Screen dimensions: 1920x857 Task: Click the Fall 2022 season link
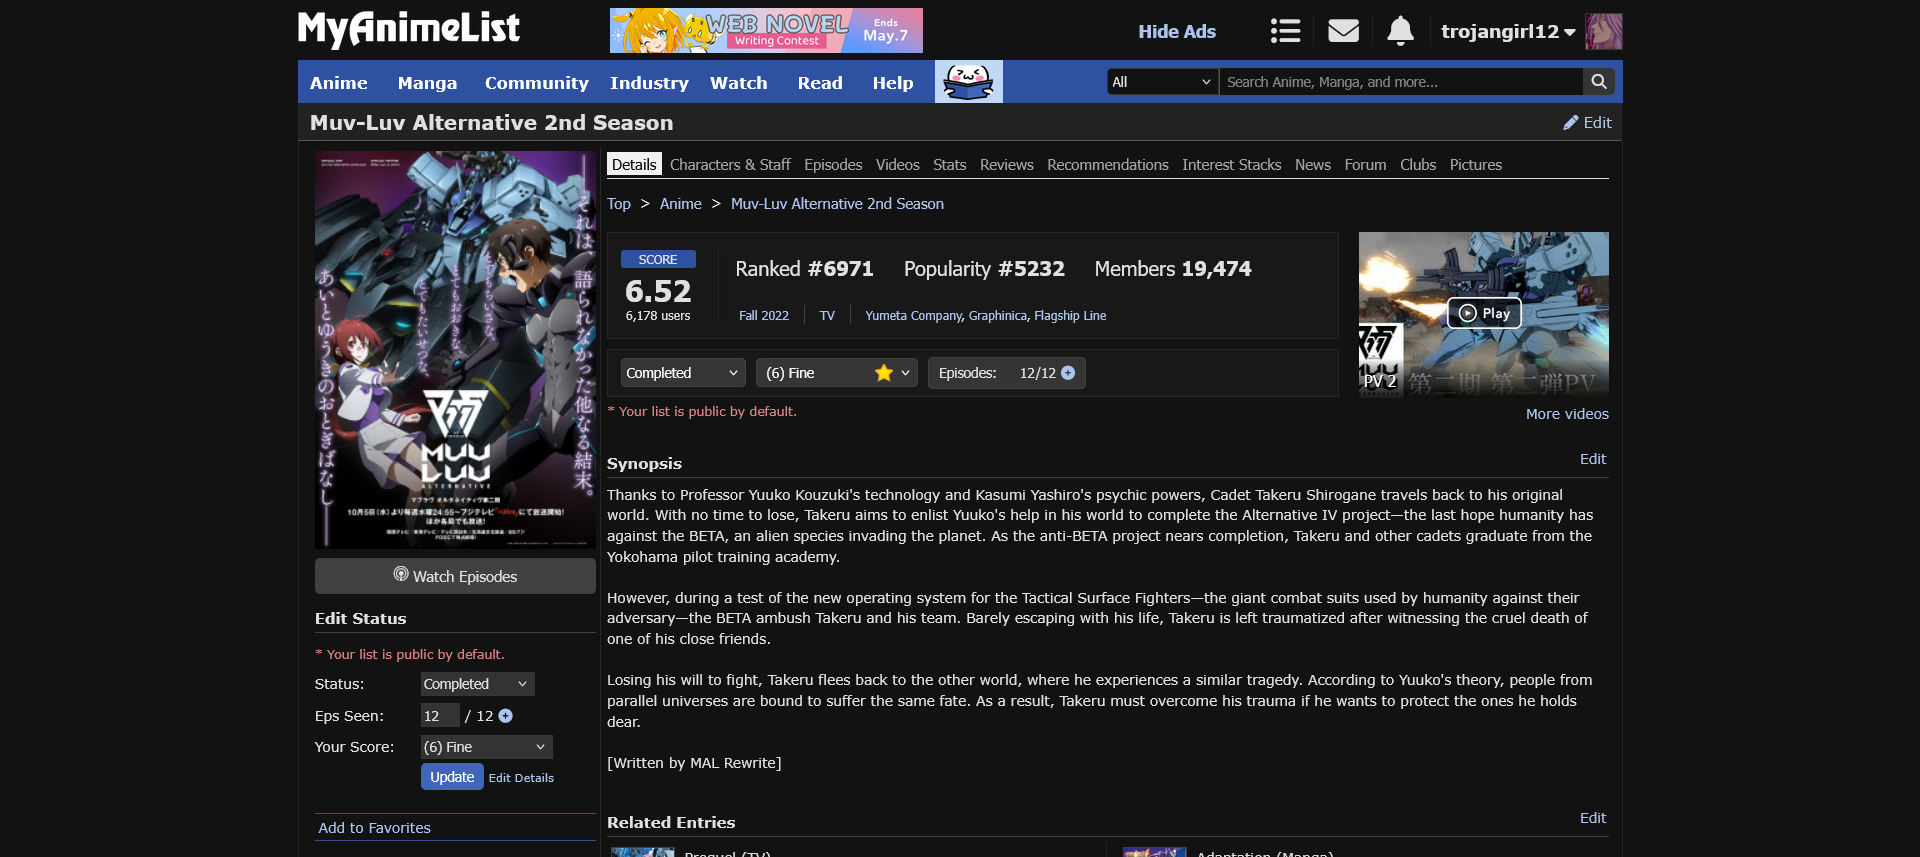click(763, 315)
